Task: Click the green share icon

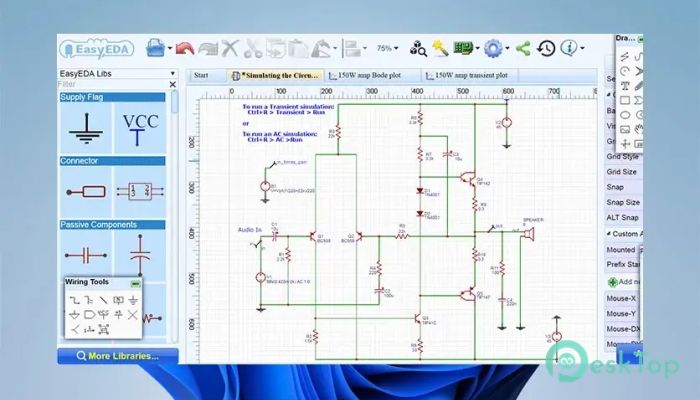Action: [523, 48]
